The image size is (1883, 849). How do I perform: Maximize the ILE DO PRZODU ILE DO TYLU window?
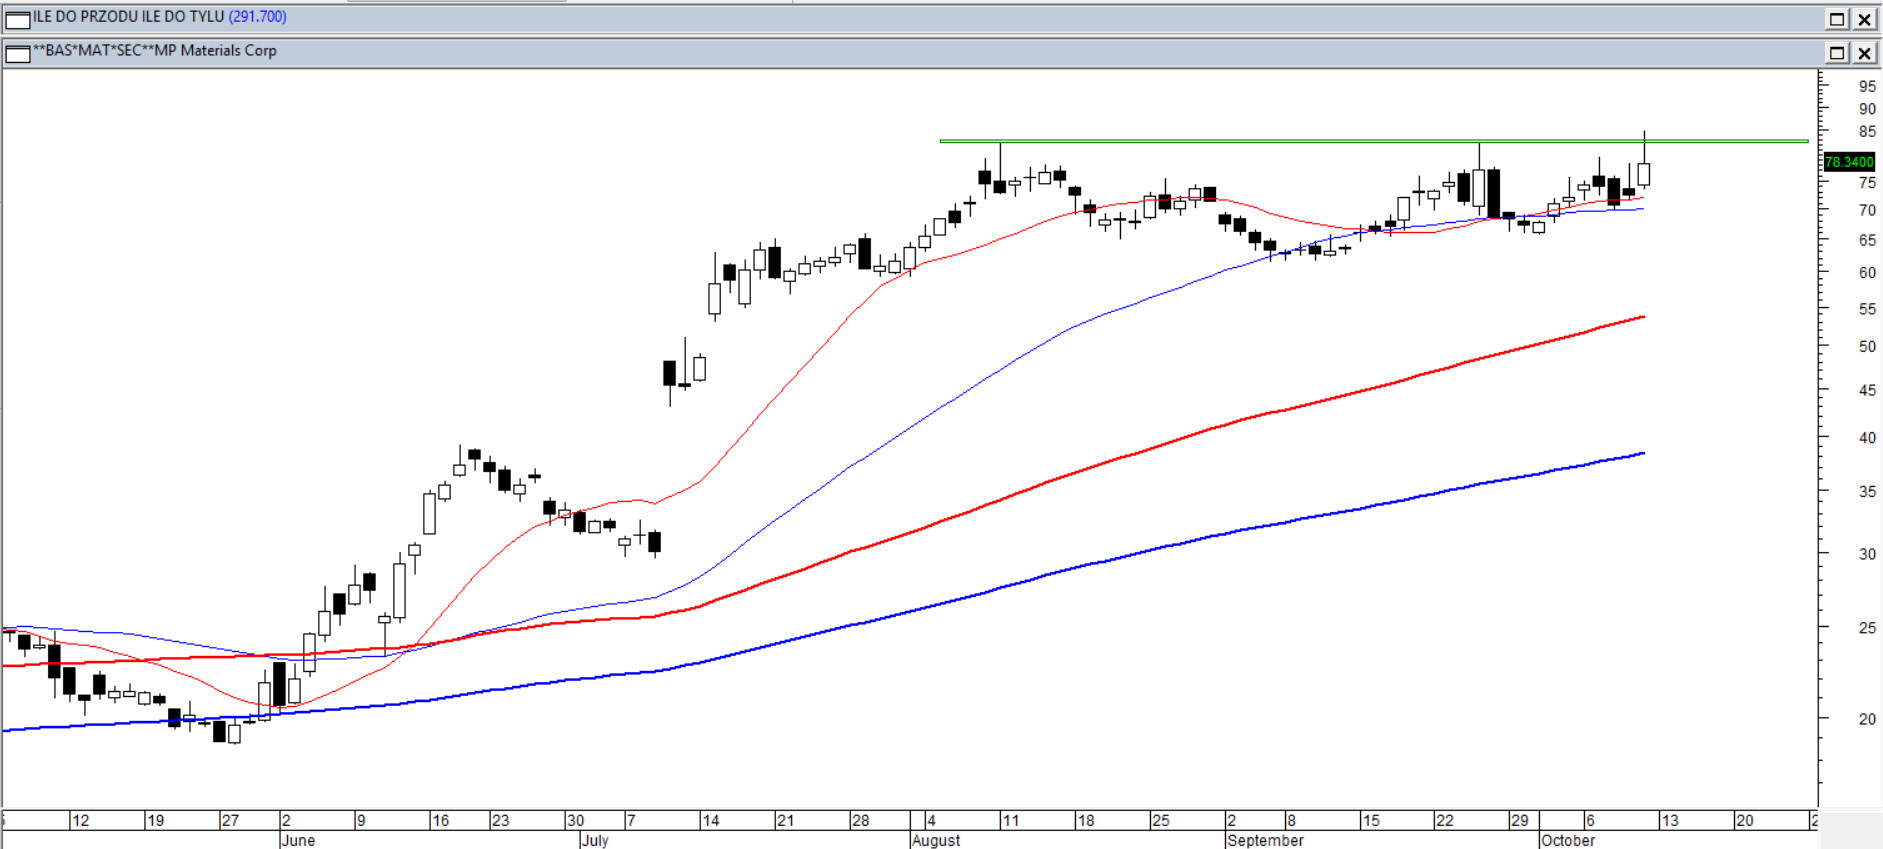click(x=1837, y=19)
